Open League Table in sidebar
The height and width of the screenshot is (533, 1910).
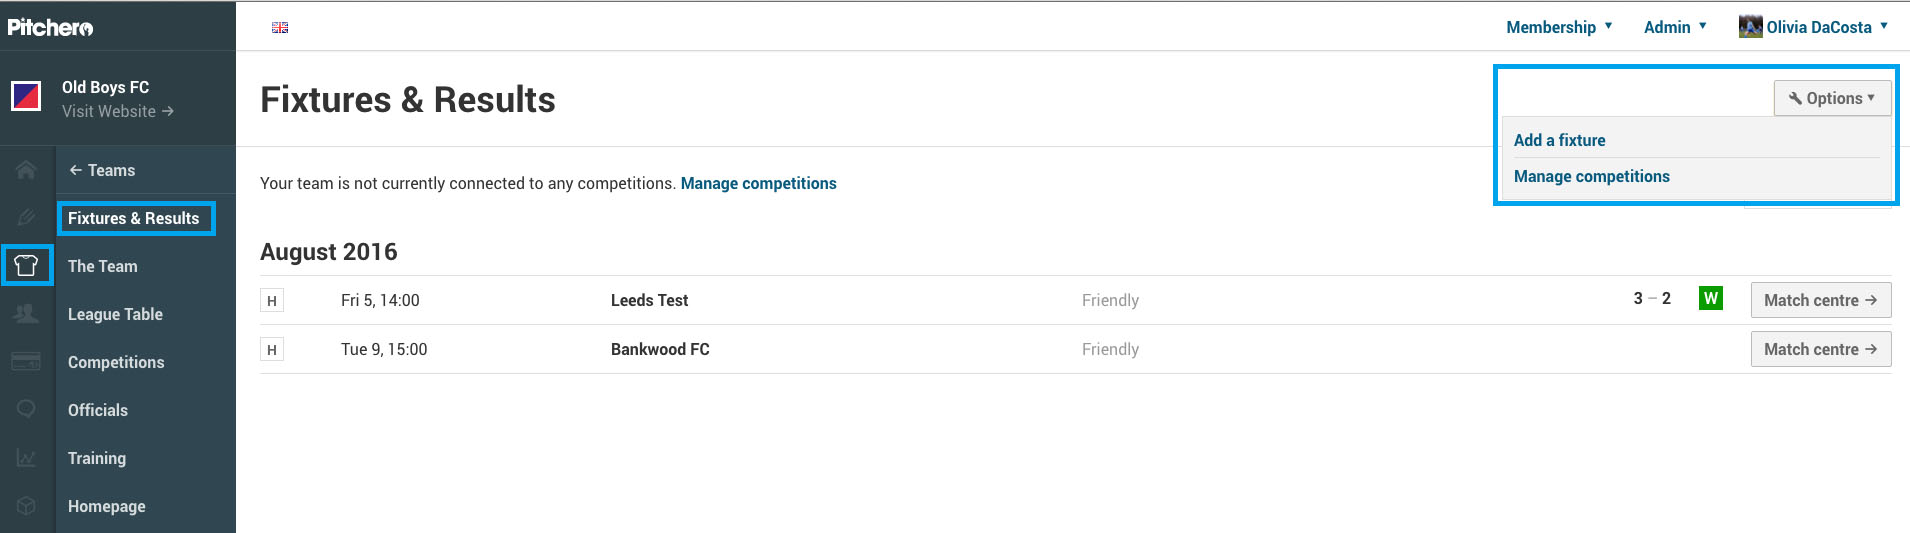tap(115, 314)
